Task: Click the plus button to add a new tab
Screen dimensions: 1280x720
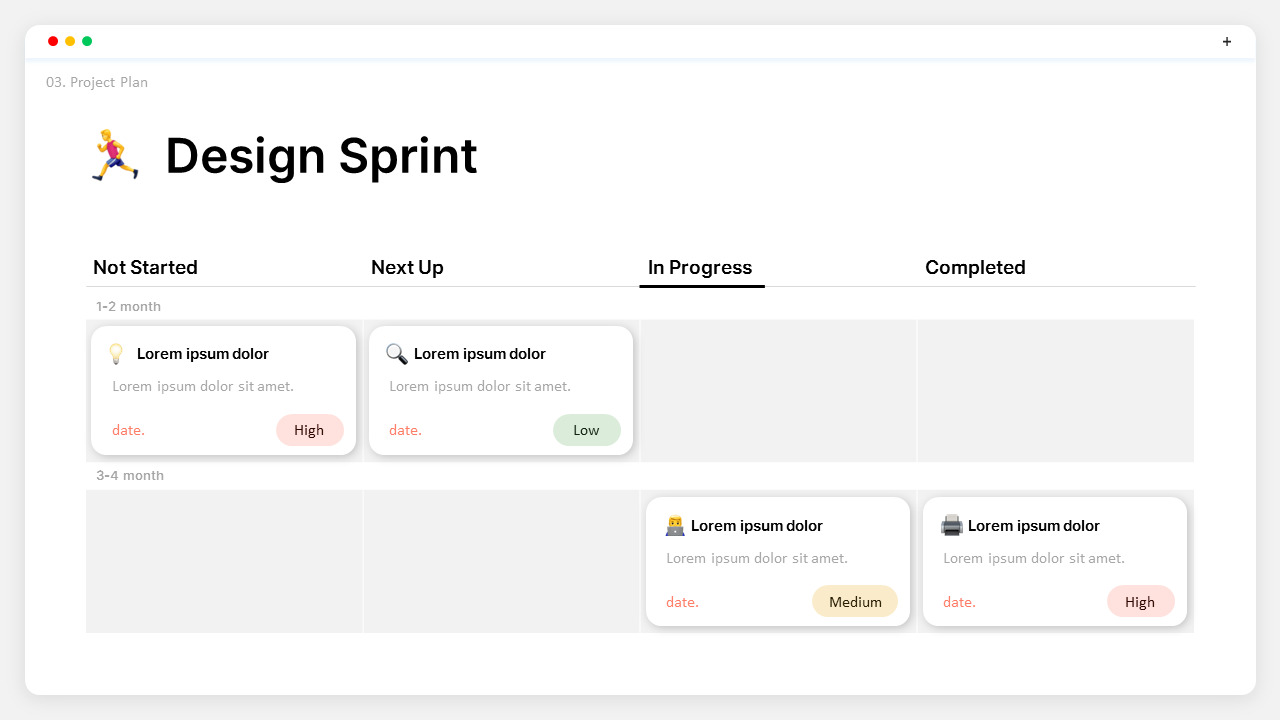Action: click(x=1226, y=42)
